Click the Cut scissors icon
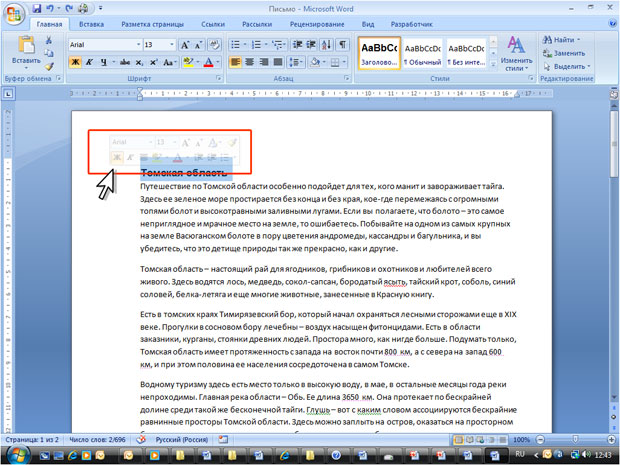 click(49, 40)
